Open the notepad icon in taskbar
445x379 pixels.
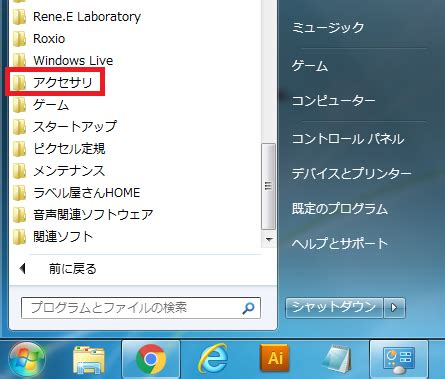[x=337, y=359]
